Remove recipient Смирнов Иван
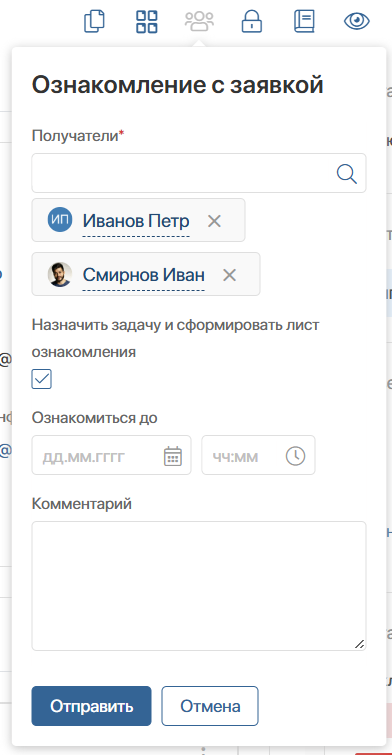 tap(229, 275)
